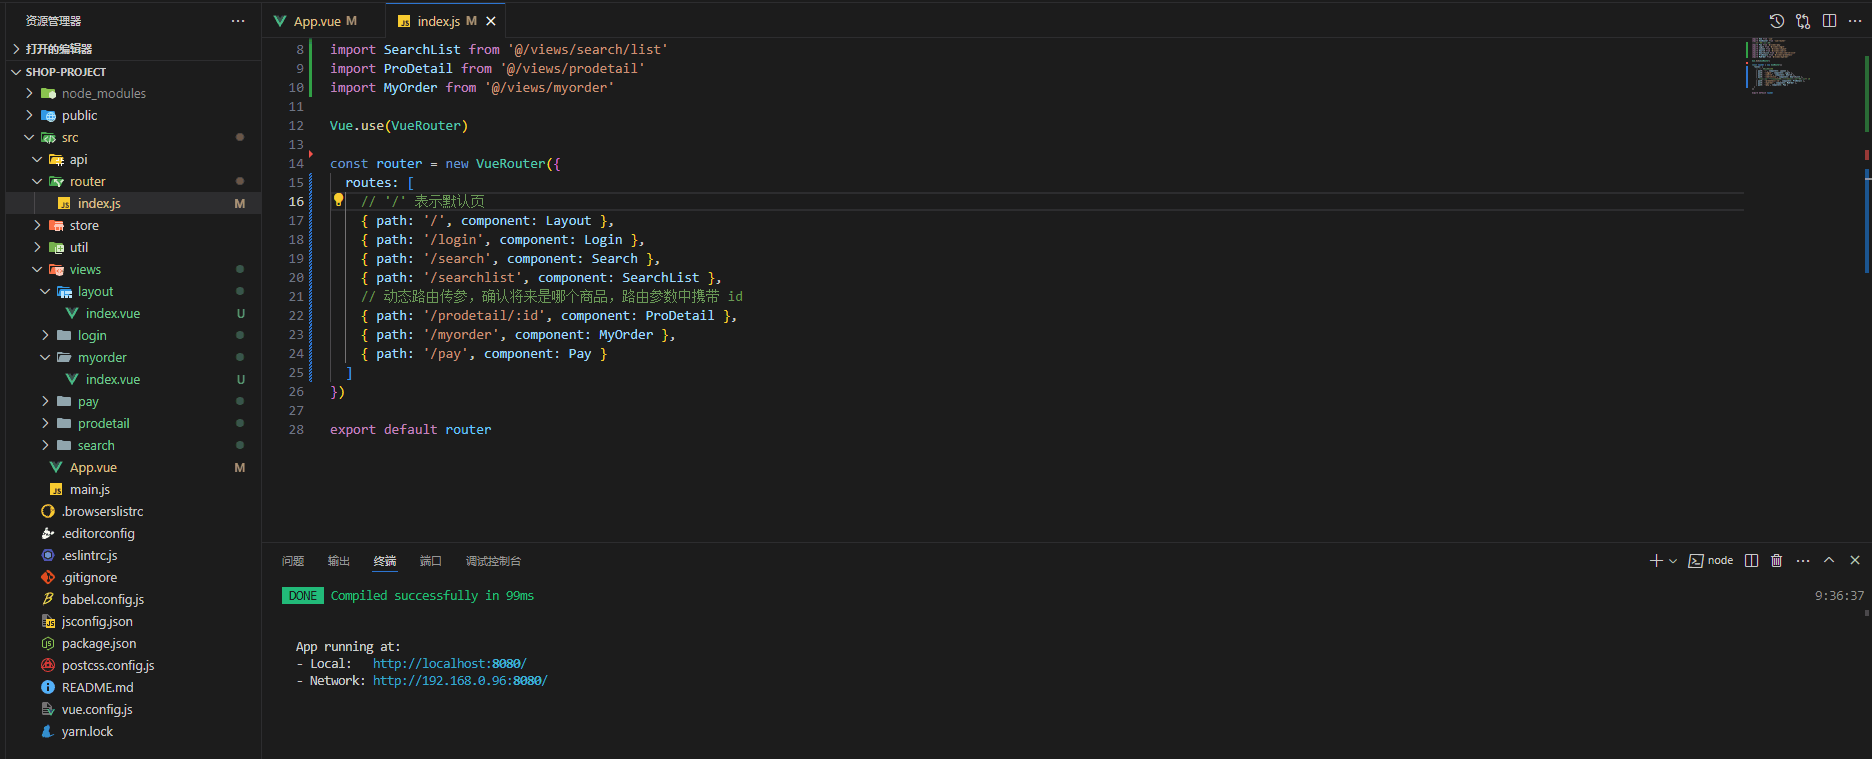Image resolution: width=1872 pixels, height=759 pixels.
Task: Split the editor to the right
Action: pyautogui.click(x=1829, y=21)
